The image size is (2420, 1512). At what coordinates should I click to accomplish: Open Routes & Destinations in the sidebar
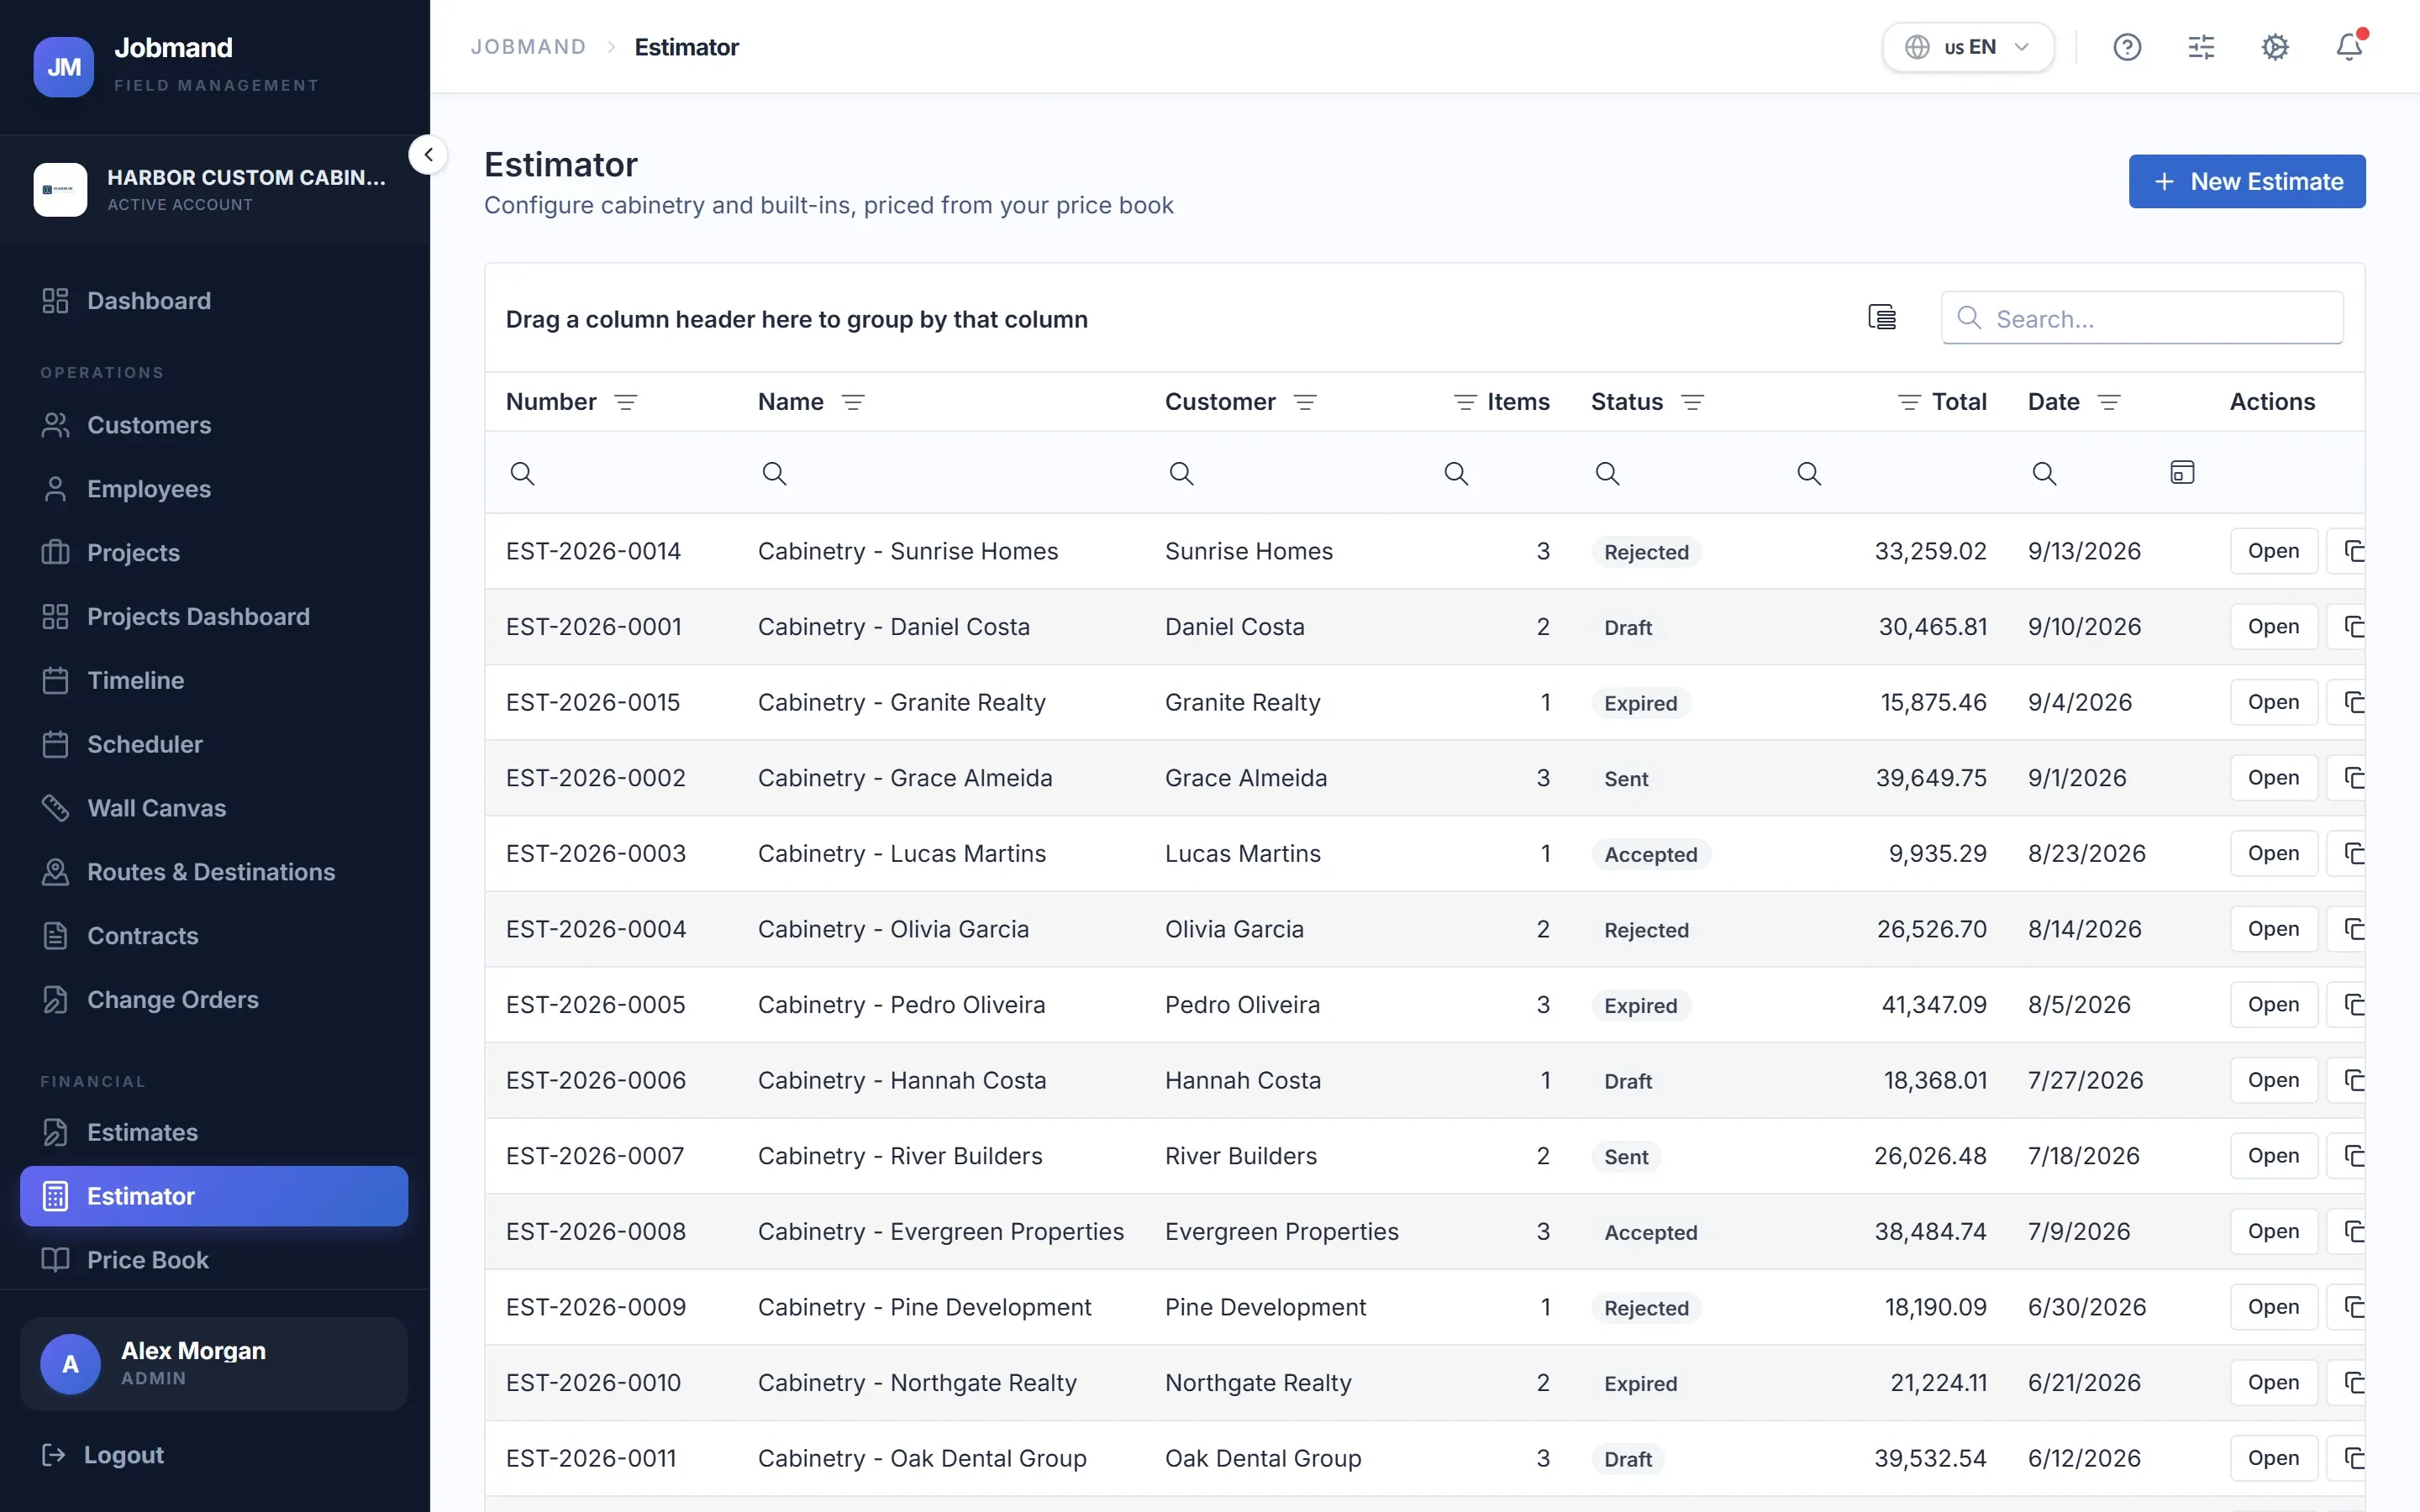(x=214, y=872)
